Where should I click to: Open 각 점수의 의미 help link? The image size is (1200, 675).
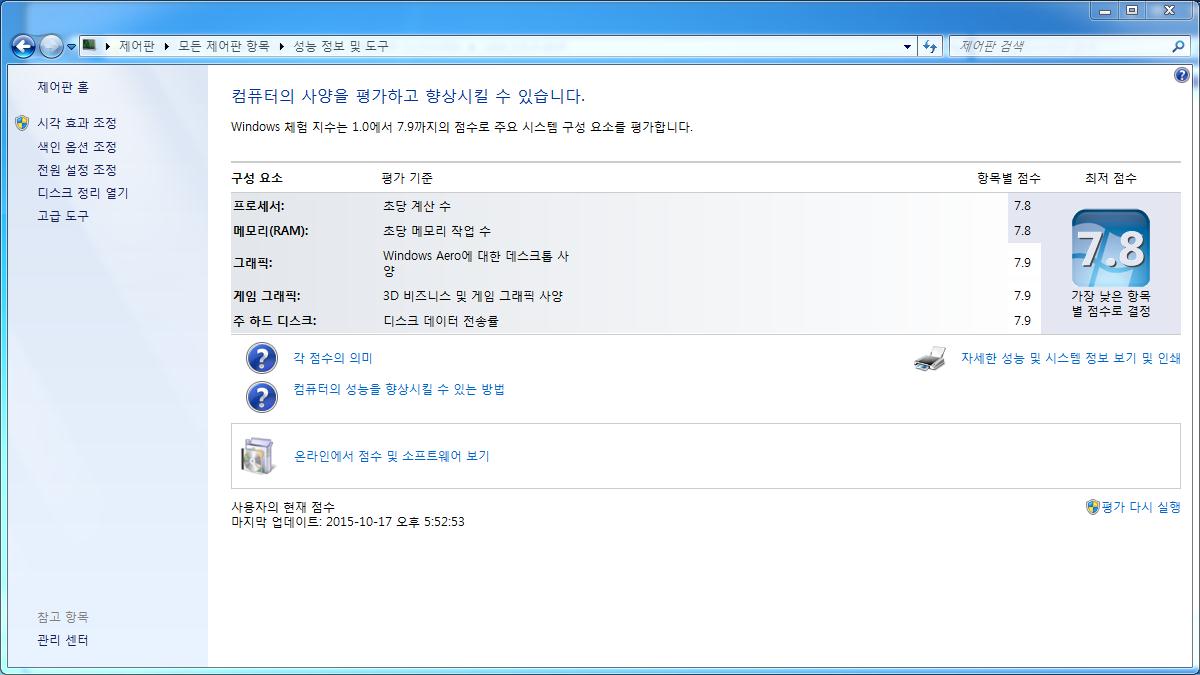click(x=332, y=358)
